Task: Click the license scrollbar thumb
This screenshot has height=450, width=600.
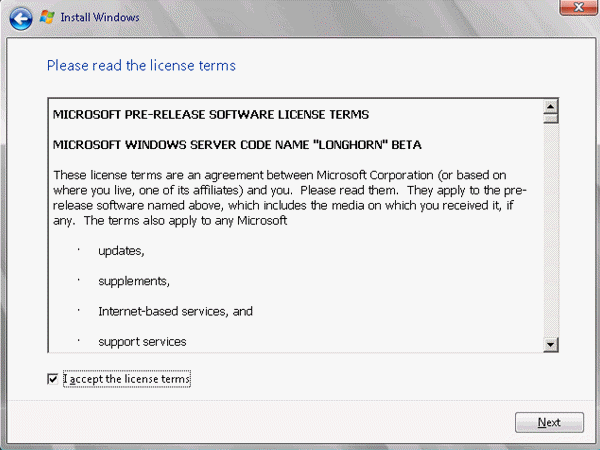Action: coord(551,119)
